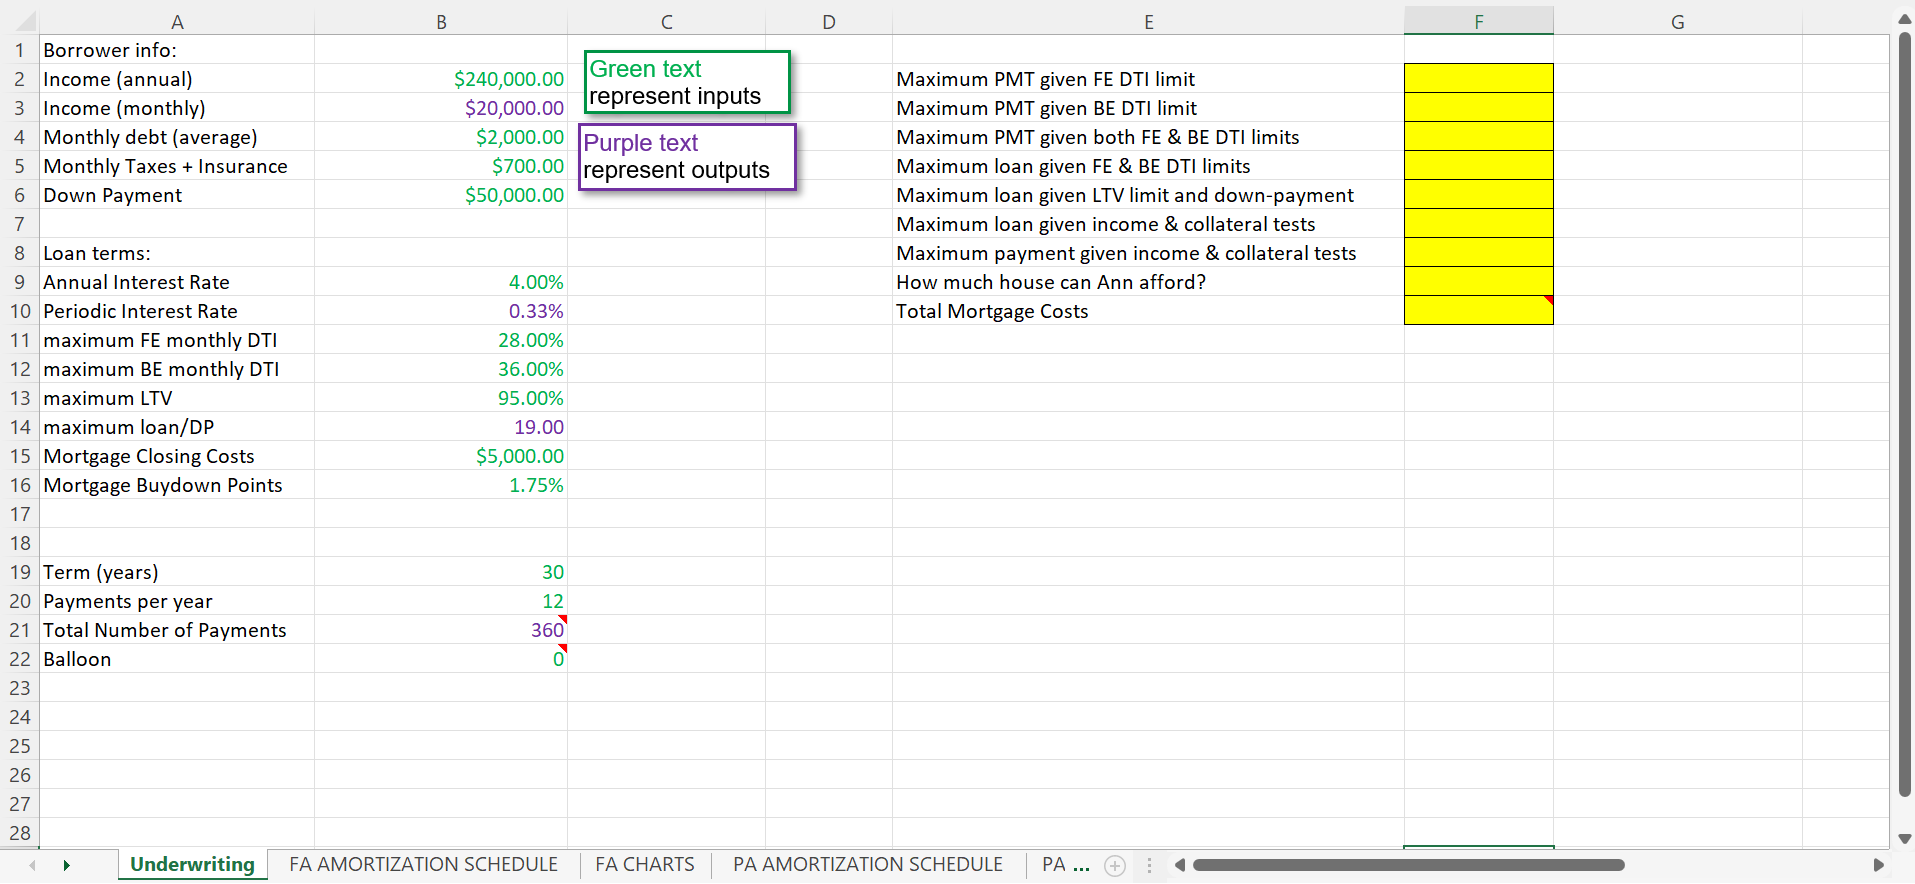
Task: Select the row 17 header
Action: pos(20,514)
